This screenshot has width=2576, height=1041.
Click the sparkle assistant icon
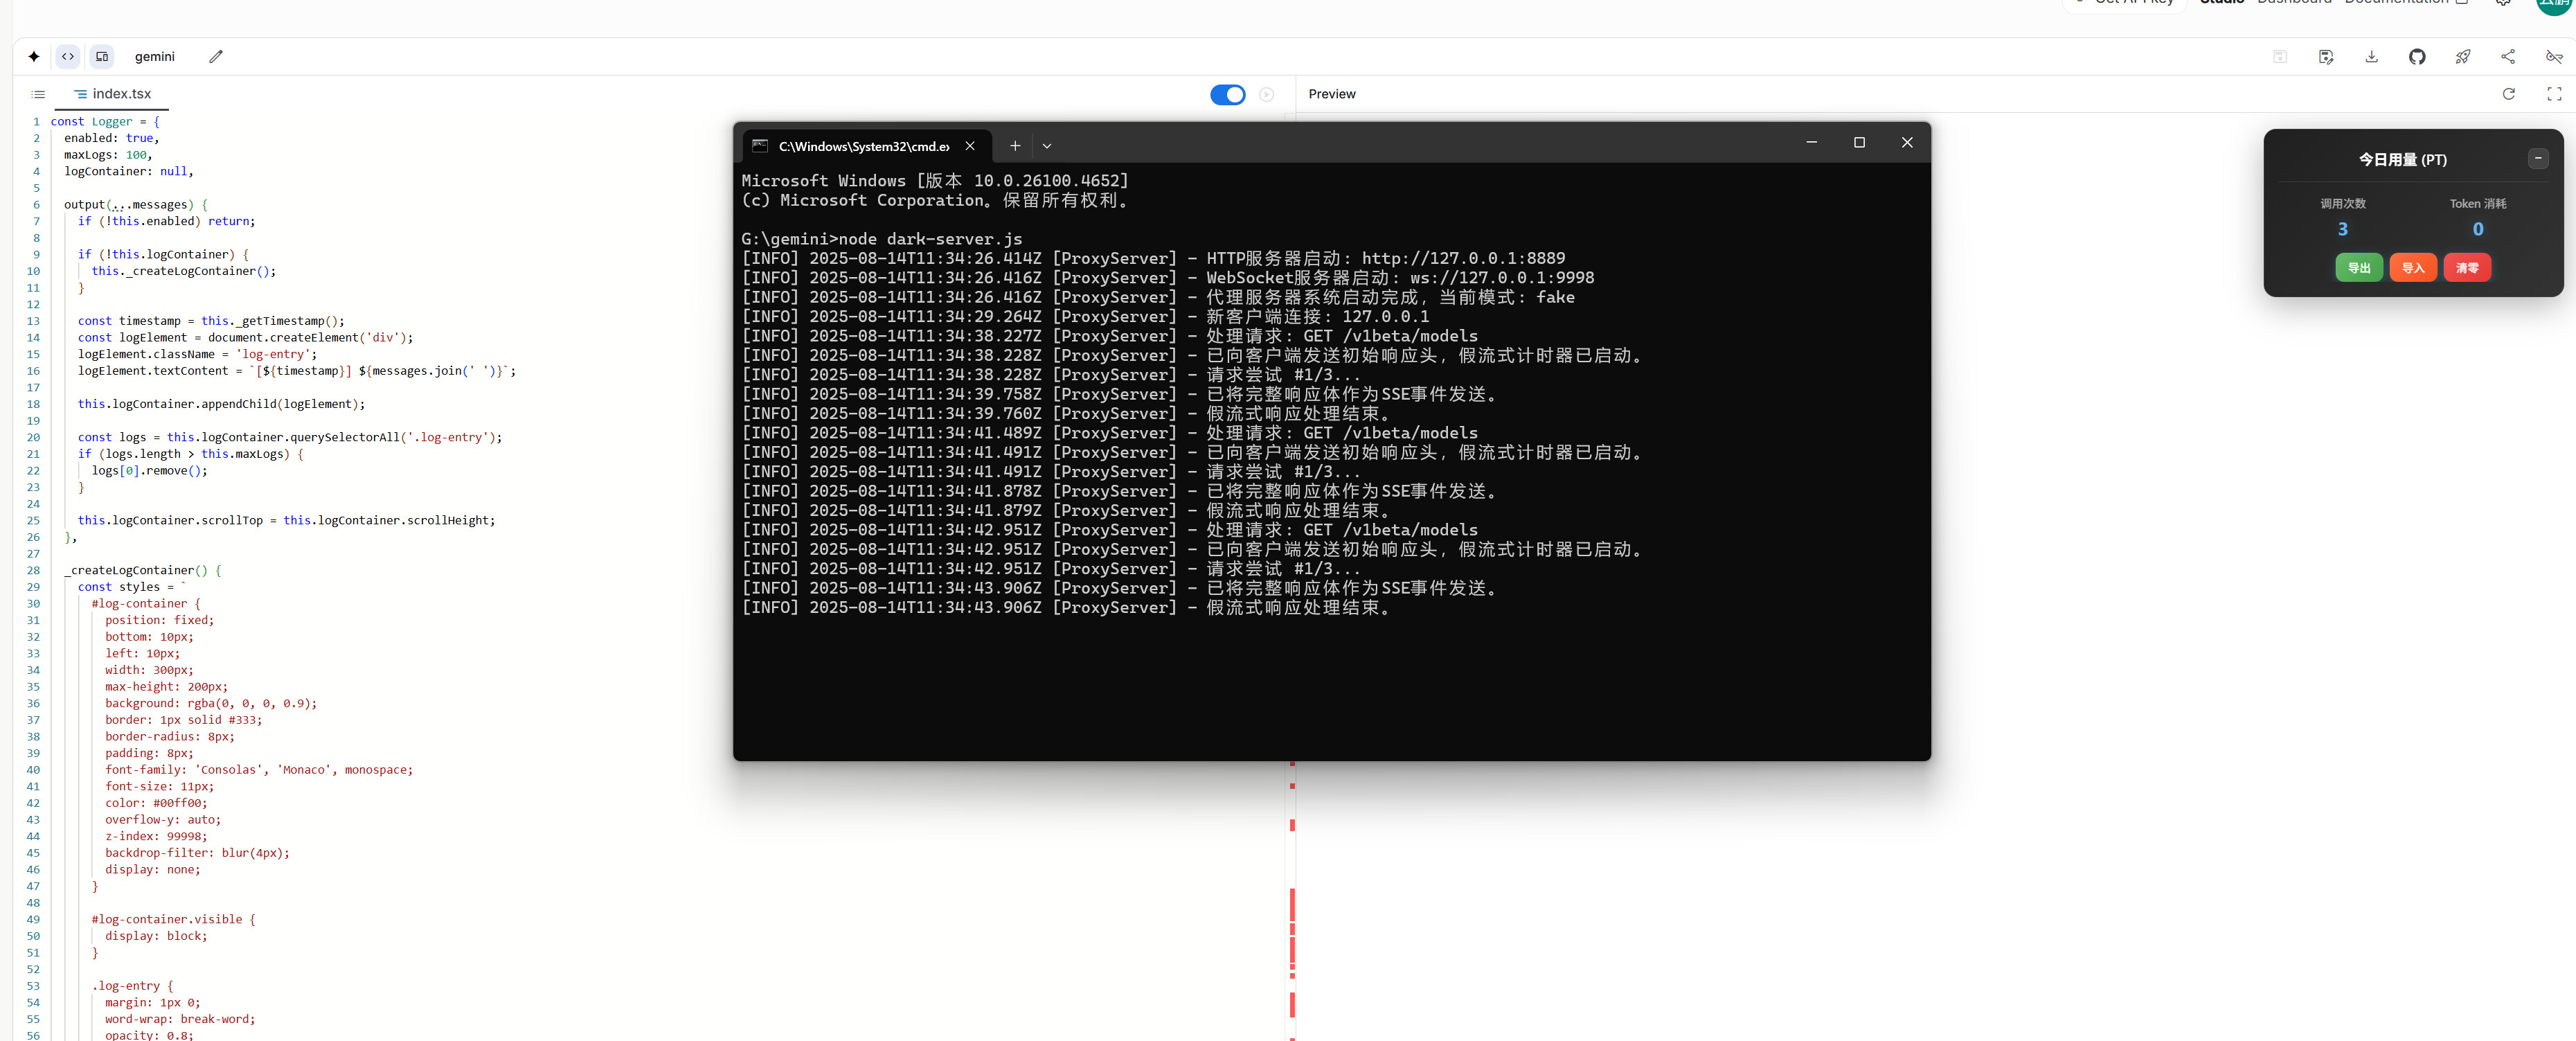click(x=34, y=57)
